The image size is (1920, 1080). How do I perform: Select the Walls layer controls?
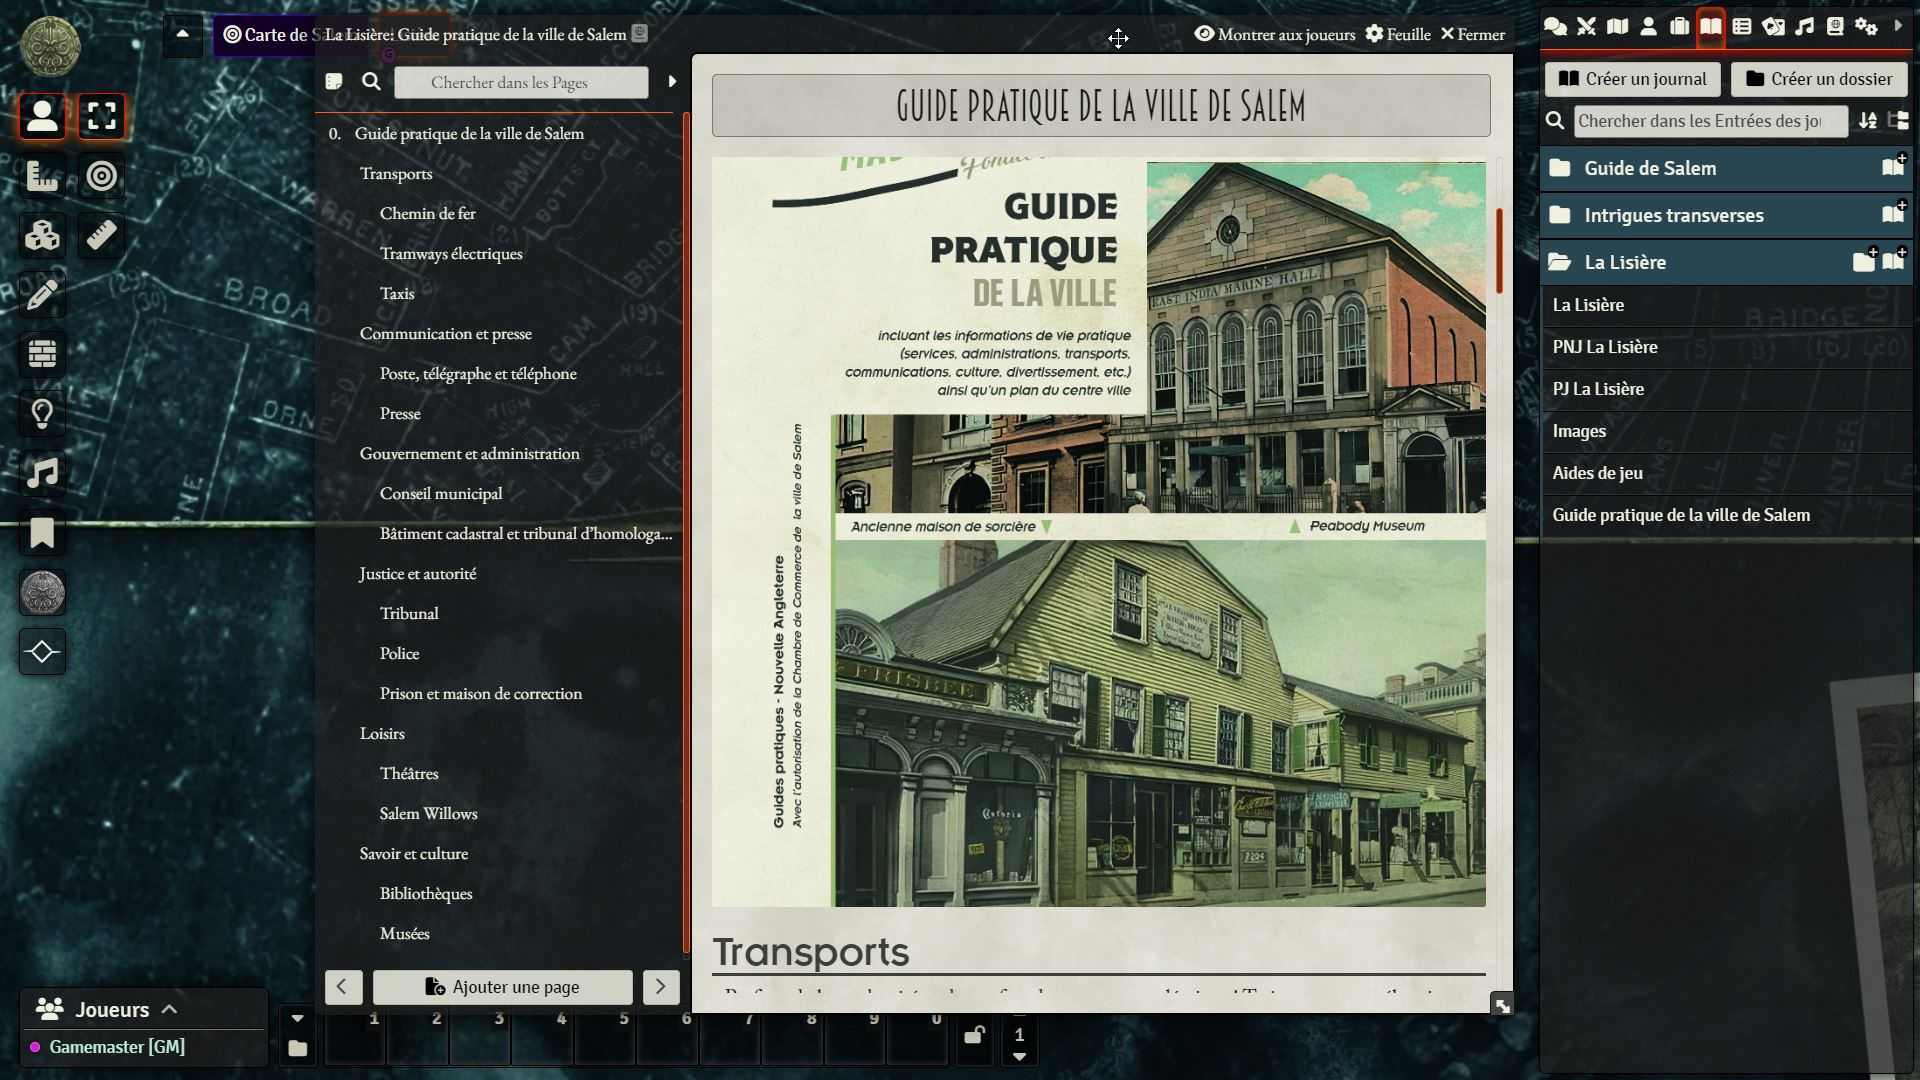coord(42,354)
